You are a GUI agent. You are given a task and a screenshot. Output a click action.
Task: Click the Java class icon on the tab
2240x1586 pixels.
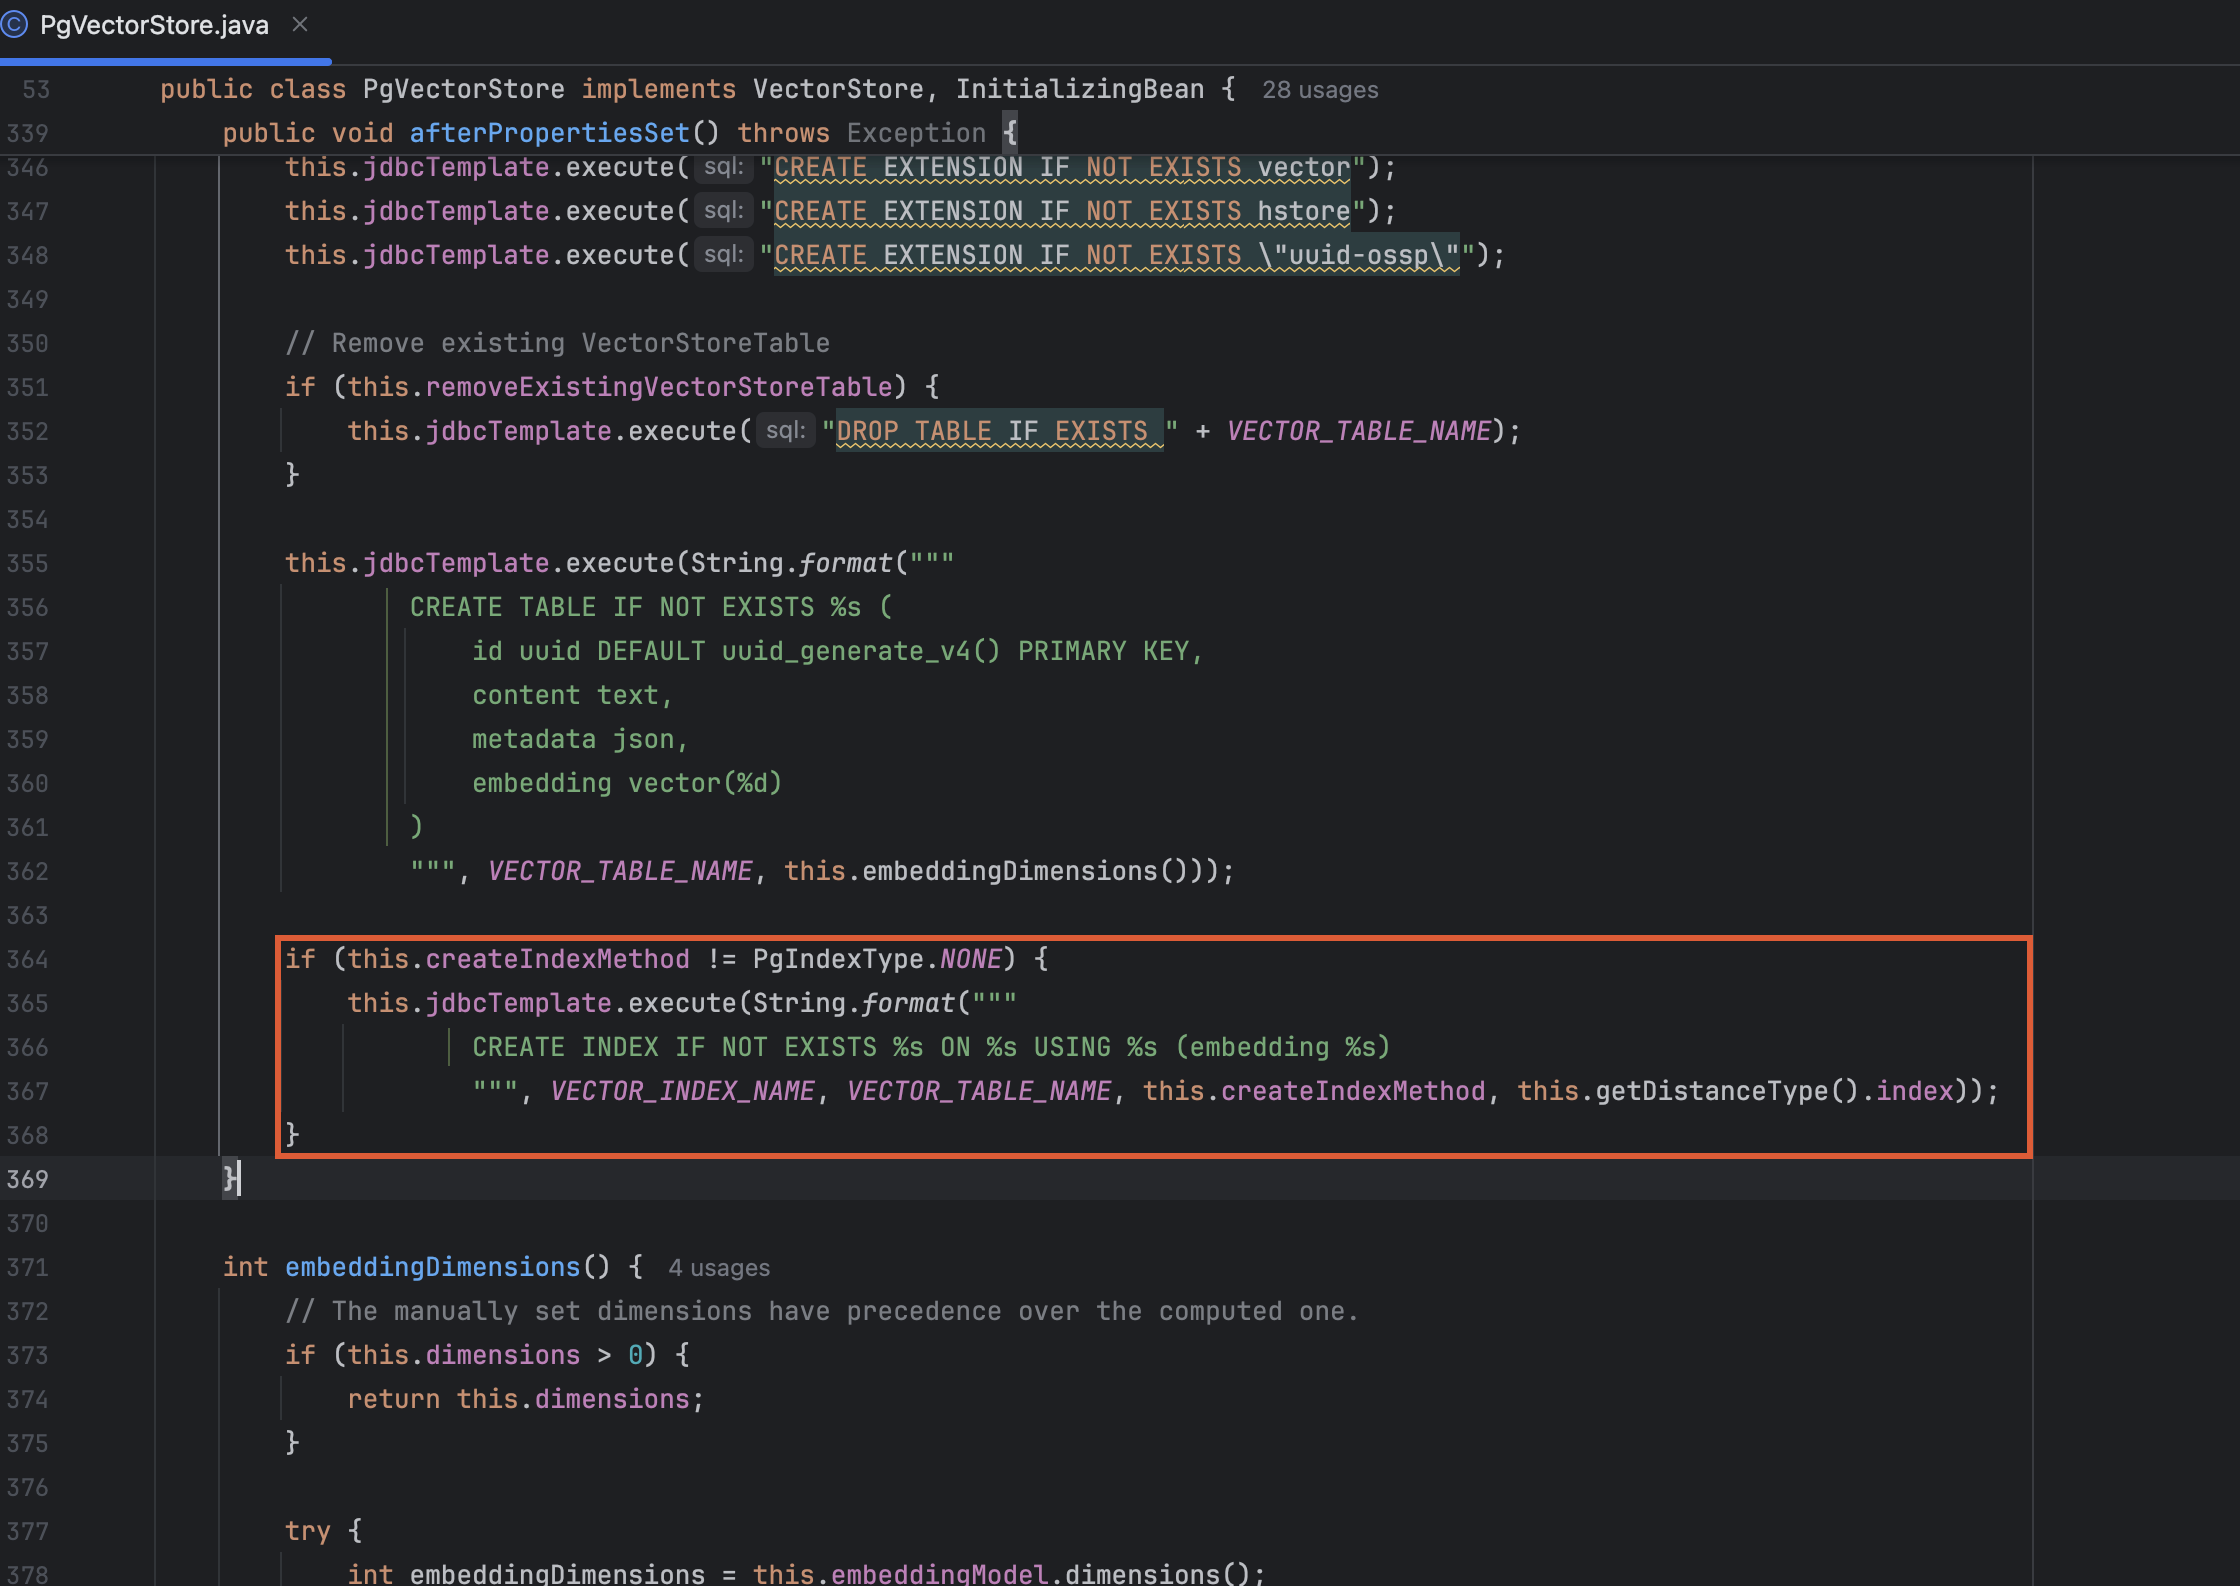(14, 25)
